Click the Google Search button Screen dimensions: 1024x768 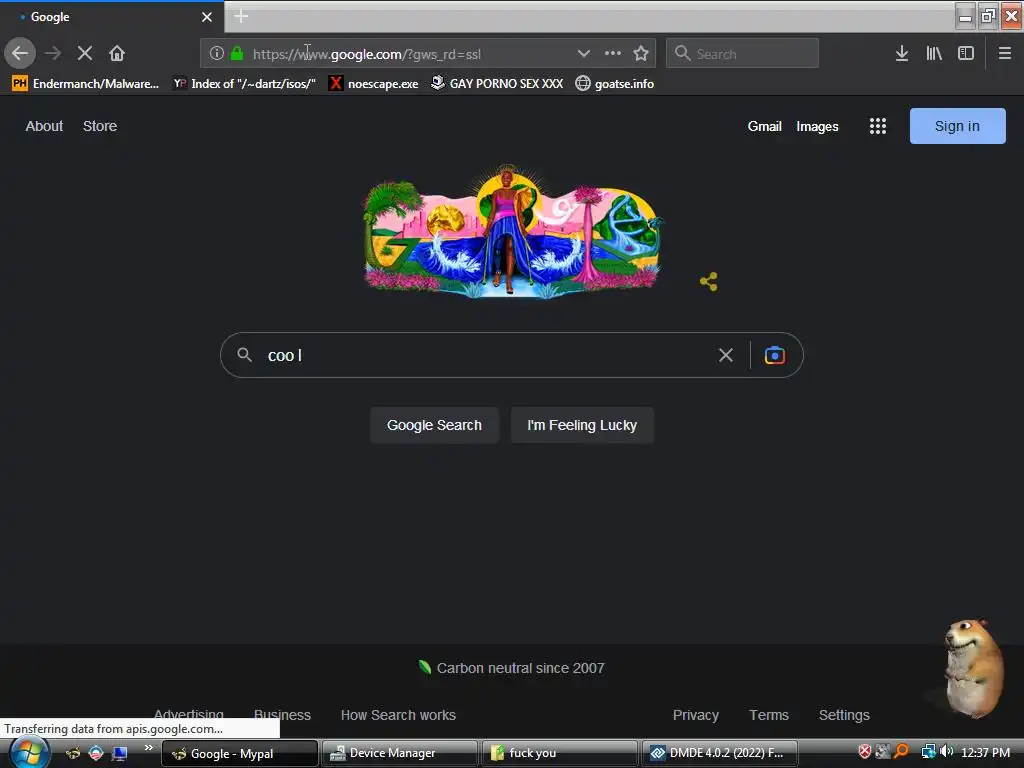coord(434,425)
